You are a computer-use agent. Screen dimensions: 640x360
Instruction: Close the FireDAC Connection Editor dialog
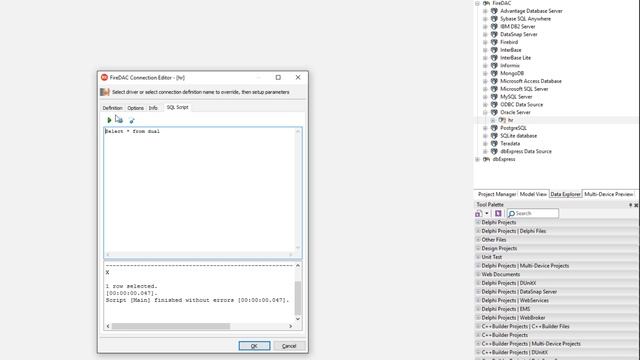click(298, 77)
